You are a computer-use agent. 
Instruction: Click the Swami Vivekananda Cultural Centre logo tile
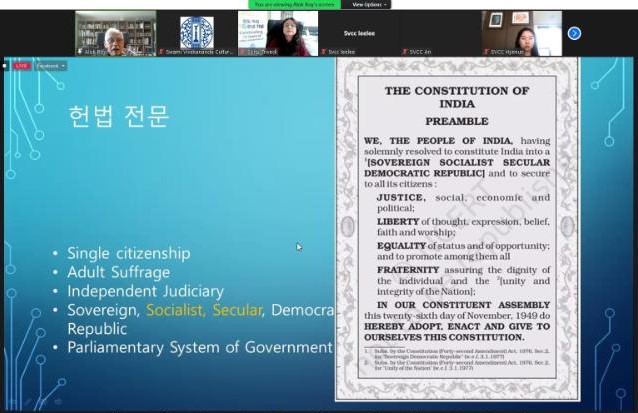point(196,32)
